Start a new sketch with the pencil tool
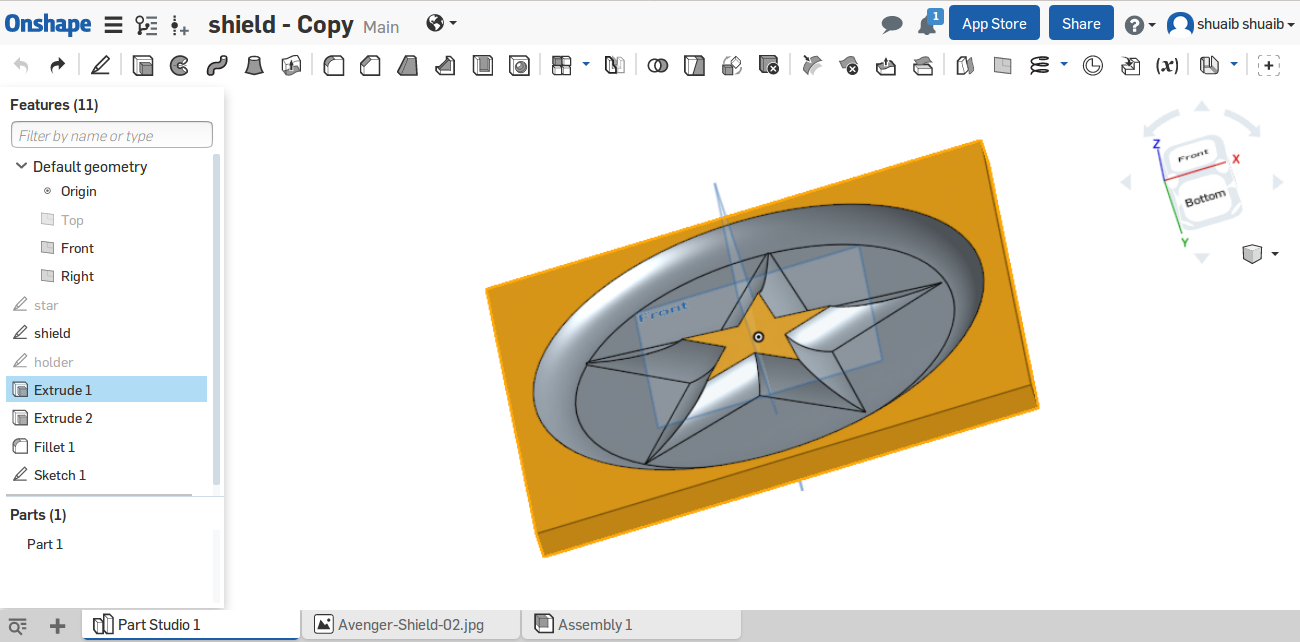Screen dimensions: 1300x642 coord(100,66)
